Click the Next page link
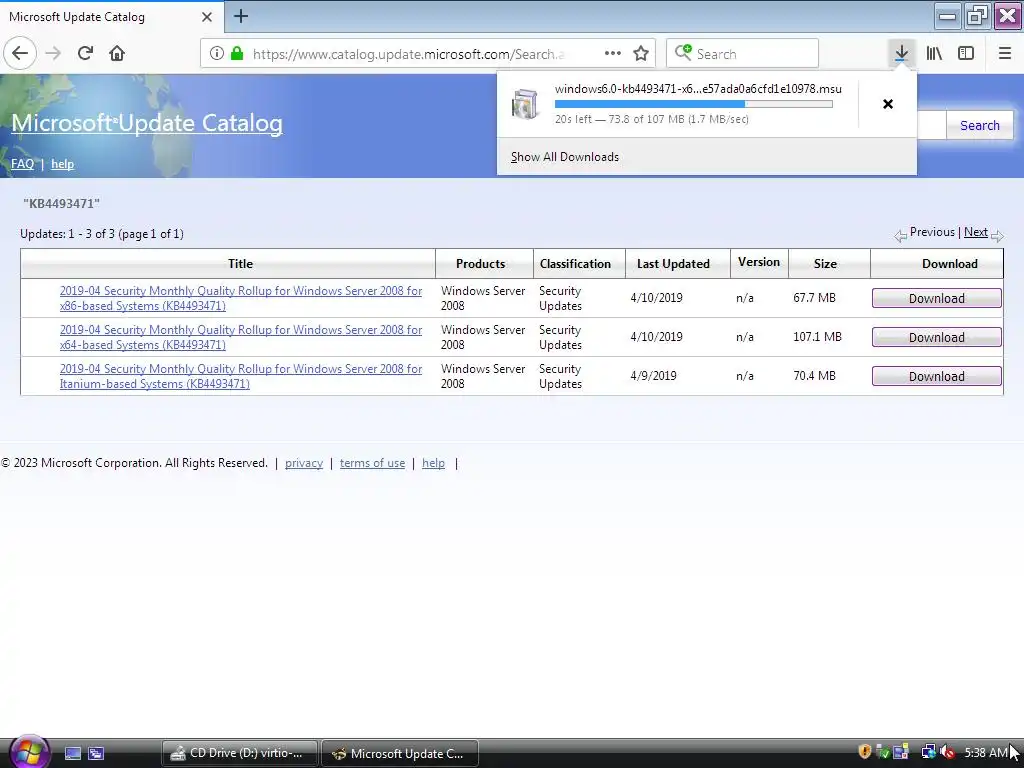The width and height of the screenshot is (1024, 768). click(976, 232)
